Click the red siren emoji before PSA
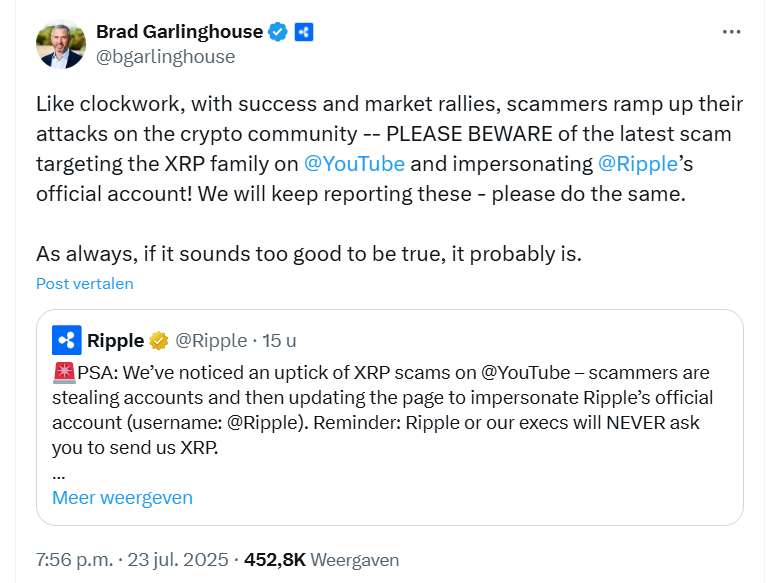771x583 pixels. 62,373
